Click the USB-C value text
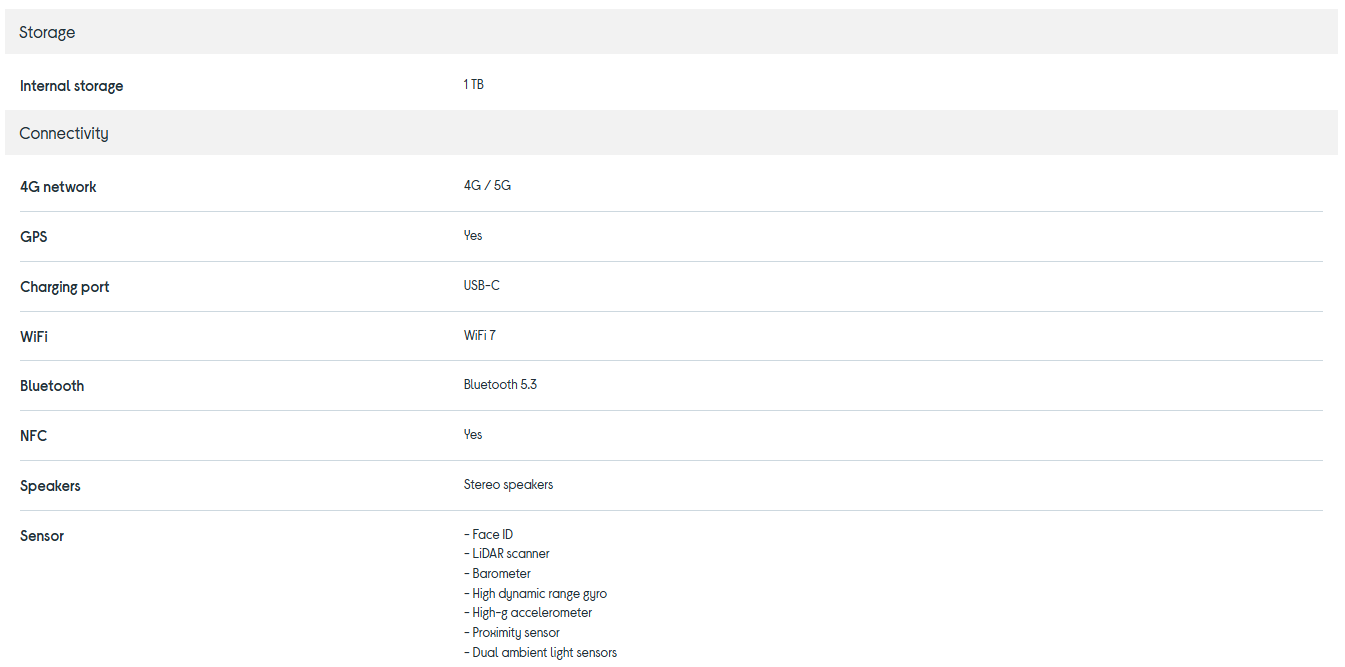This screenshot has height=667, width=1345. (x=482, y=286)
